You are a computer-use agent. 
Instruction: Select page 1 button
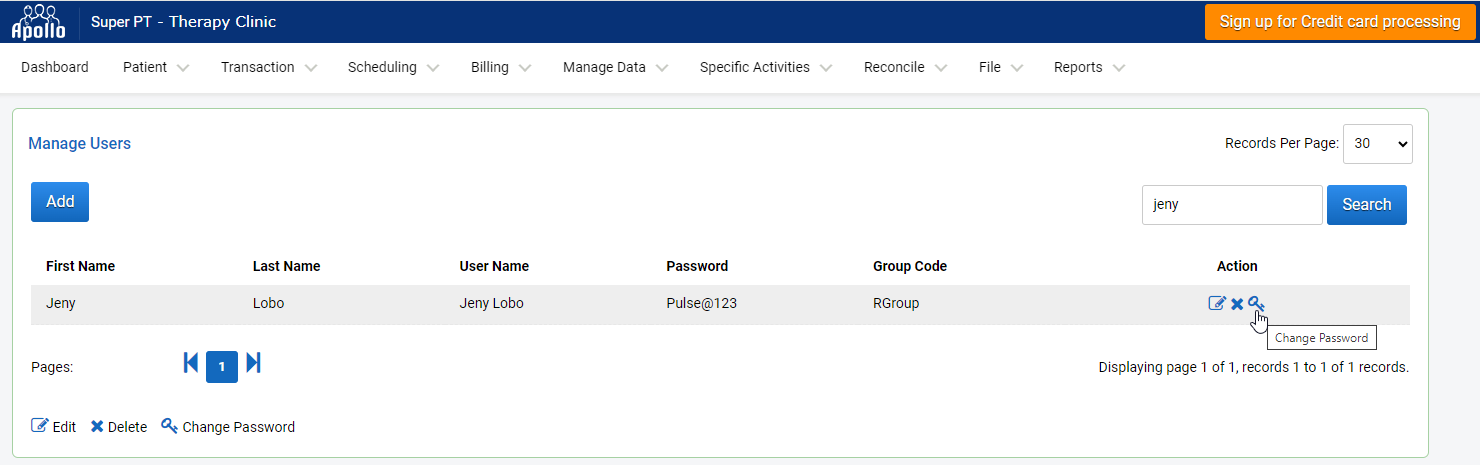tap(222, 367)
